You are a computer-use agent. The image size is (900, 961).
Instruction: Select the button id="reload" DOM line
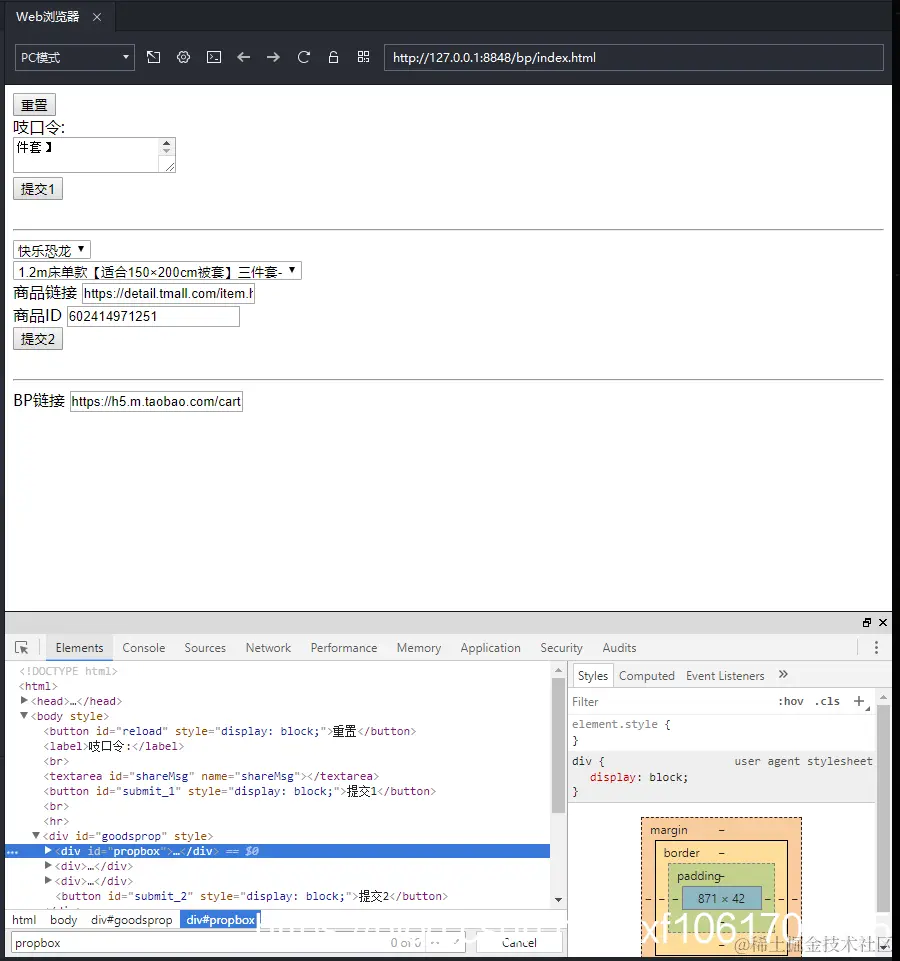229,731
